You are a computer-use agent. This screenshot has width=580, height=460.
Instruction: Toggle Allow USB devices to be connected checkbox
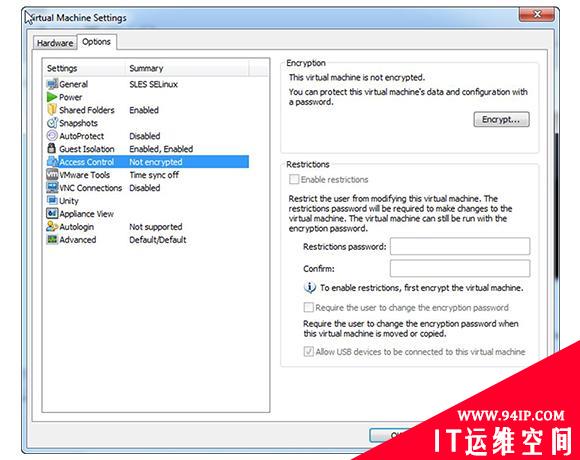[308, 351]
